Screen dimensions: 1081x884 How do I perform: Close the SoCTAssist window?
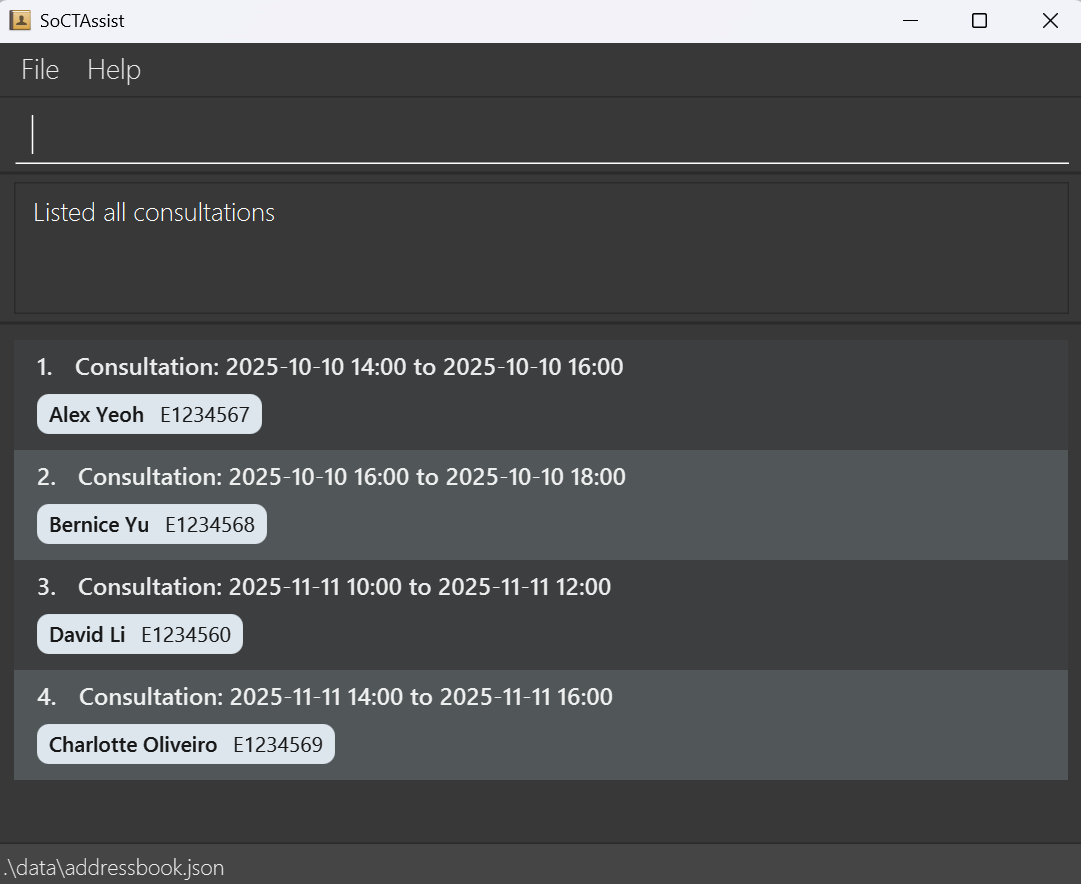(x=1050, y=21)
